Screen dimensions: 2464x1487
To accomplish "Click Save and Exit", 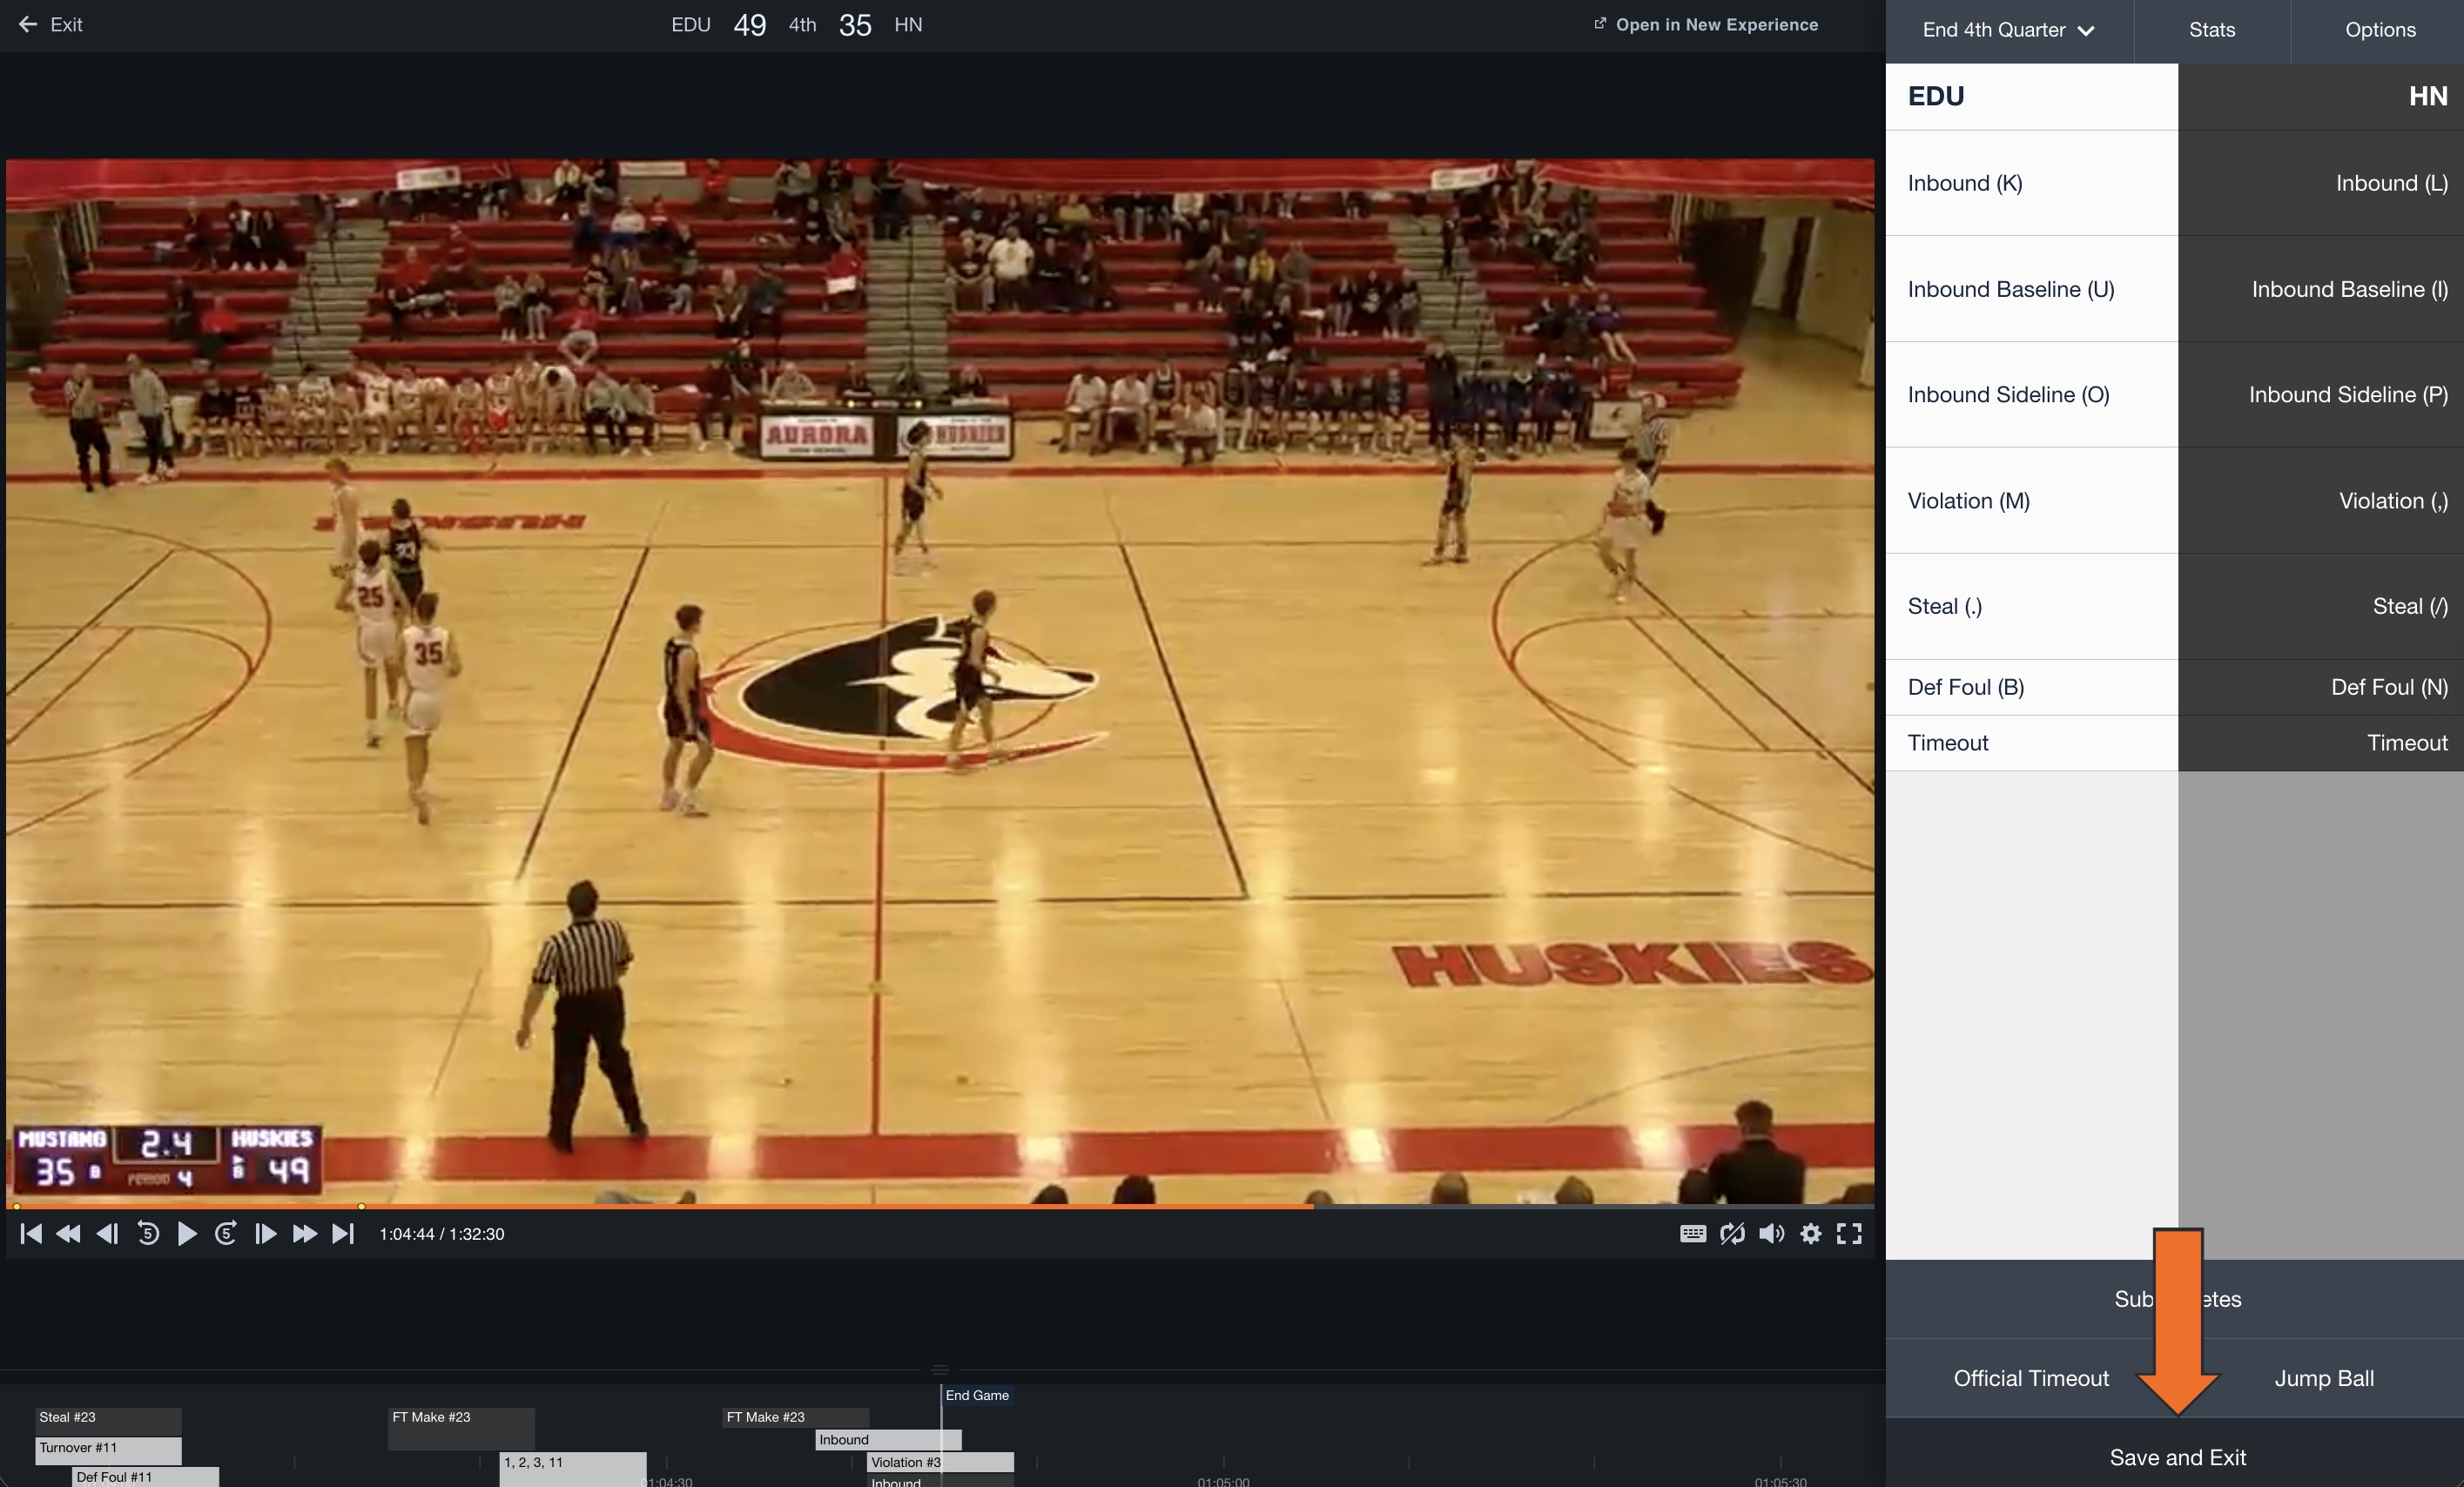I will point(2177,1457).
